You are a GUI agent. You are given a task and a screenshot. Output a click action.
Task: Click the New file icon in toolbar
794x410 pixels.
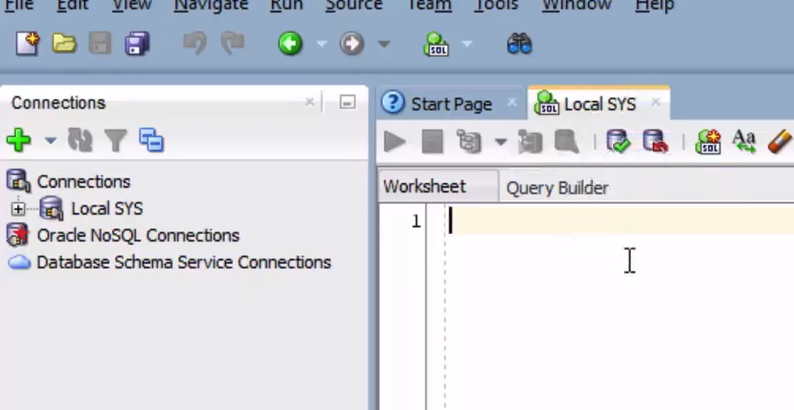point(27,44)
